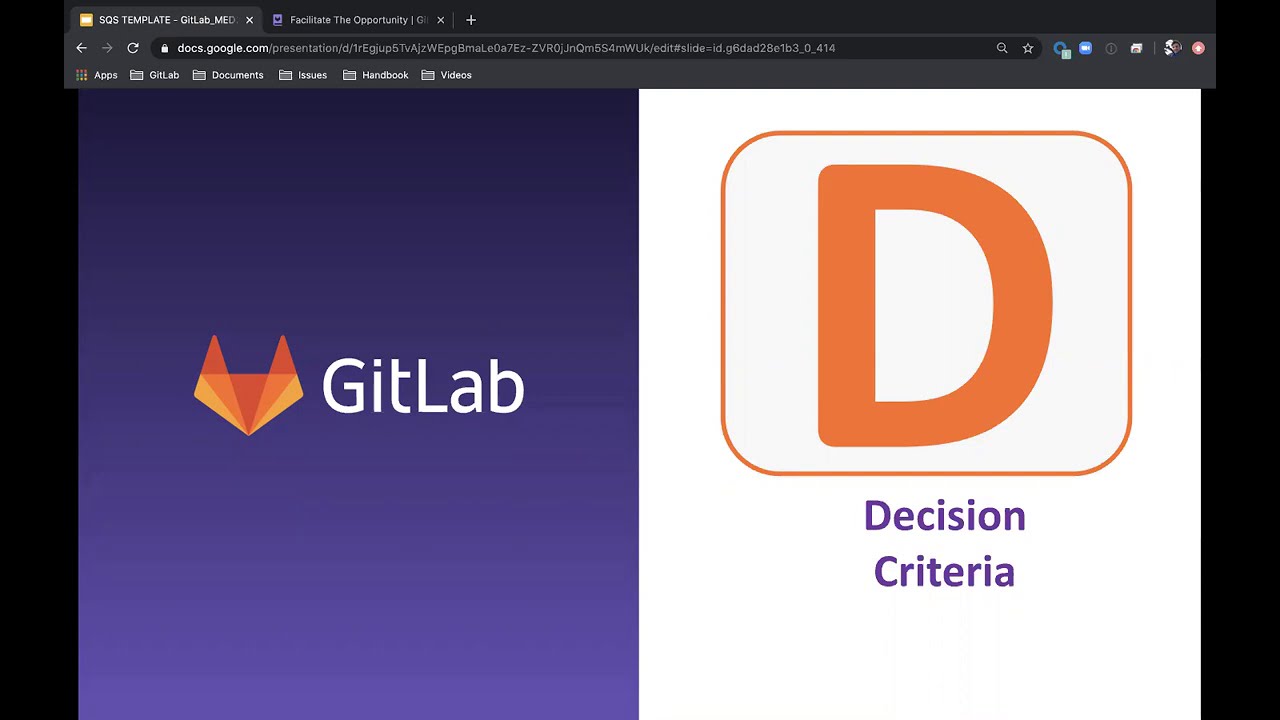Screen dimensions: 1280x720
Task: Open the Handbook bookmarks folder
Action: coord(375,75)
